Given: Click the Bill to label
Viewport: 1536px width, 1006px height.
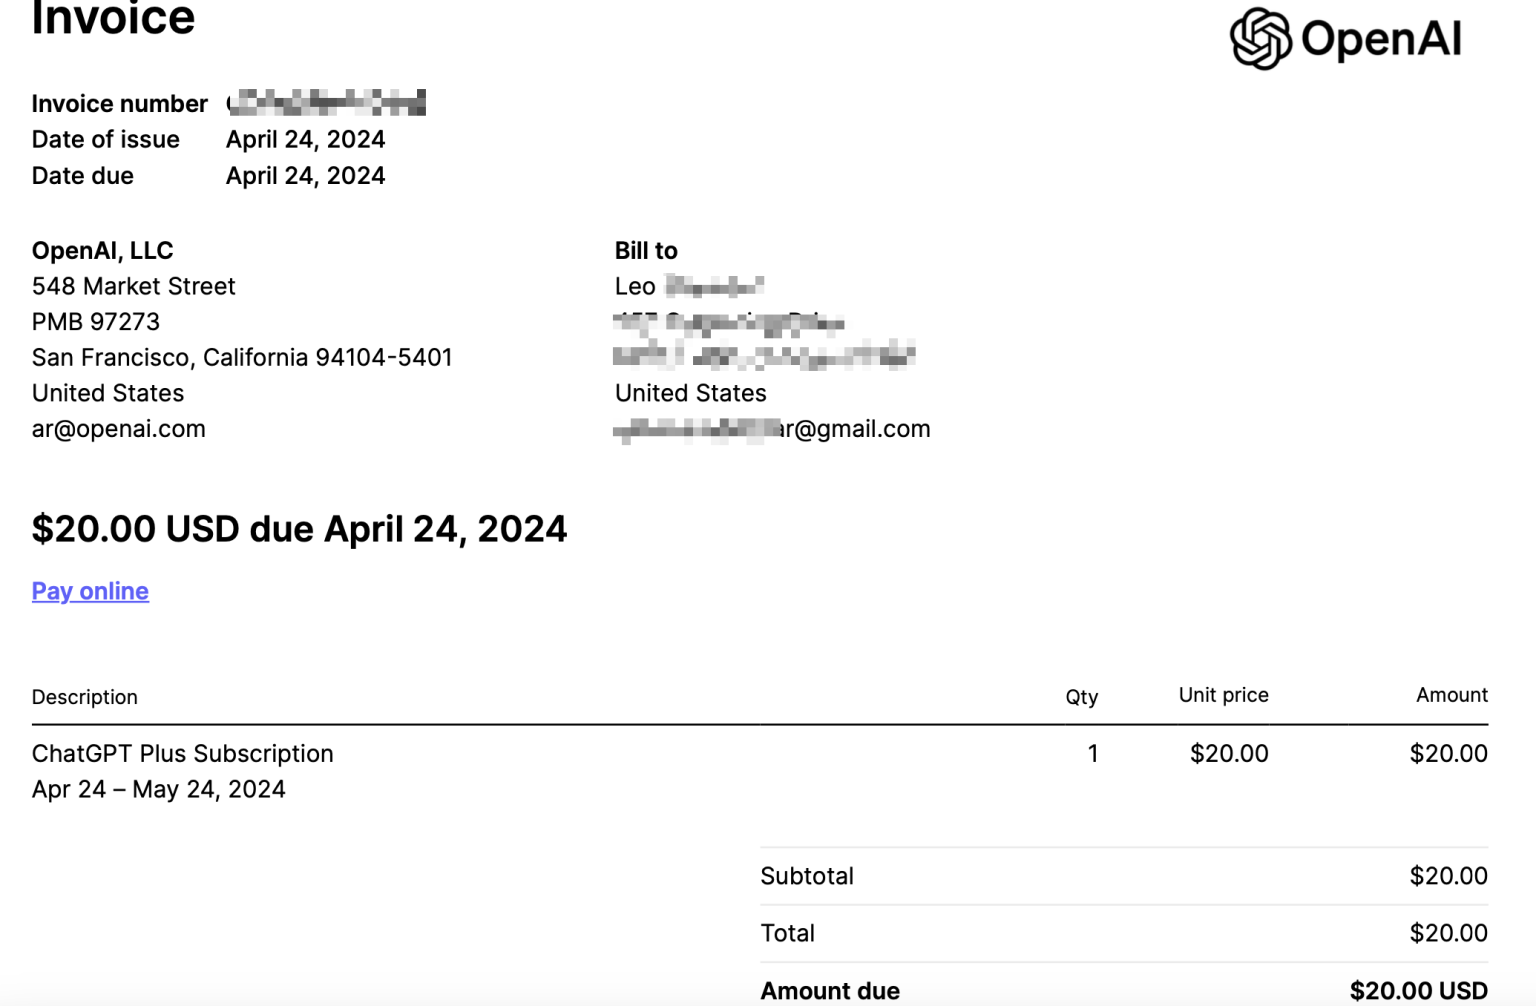Looking at the screenshot, I should (646, 251).
